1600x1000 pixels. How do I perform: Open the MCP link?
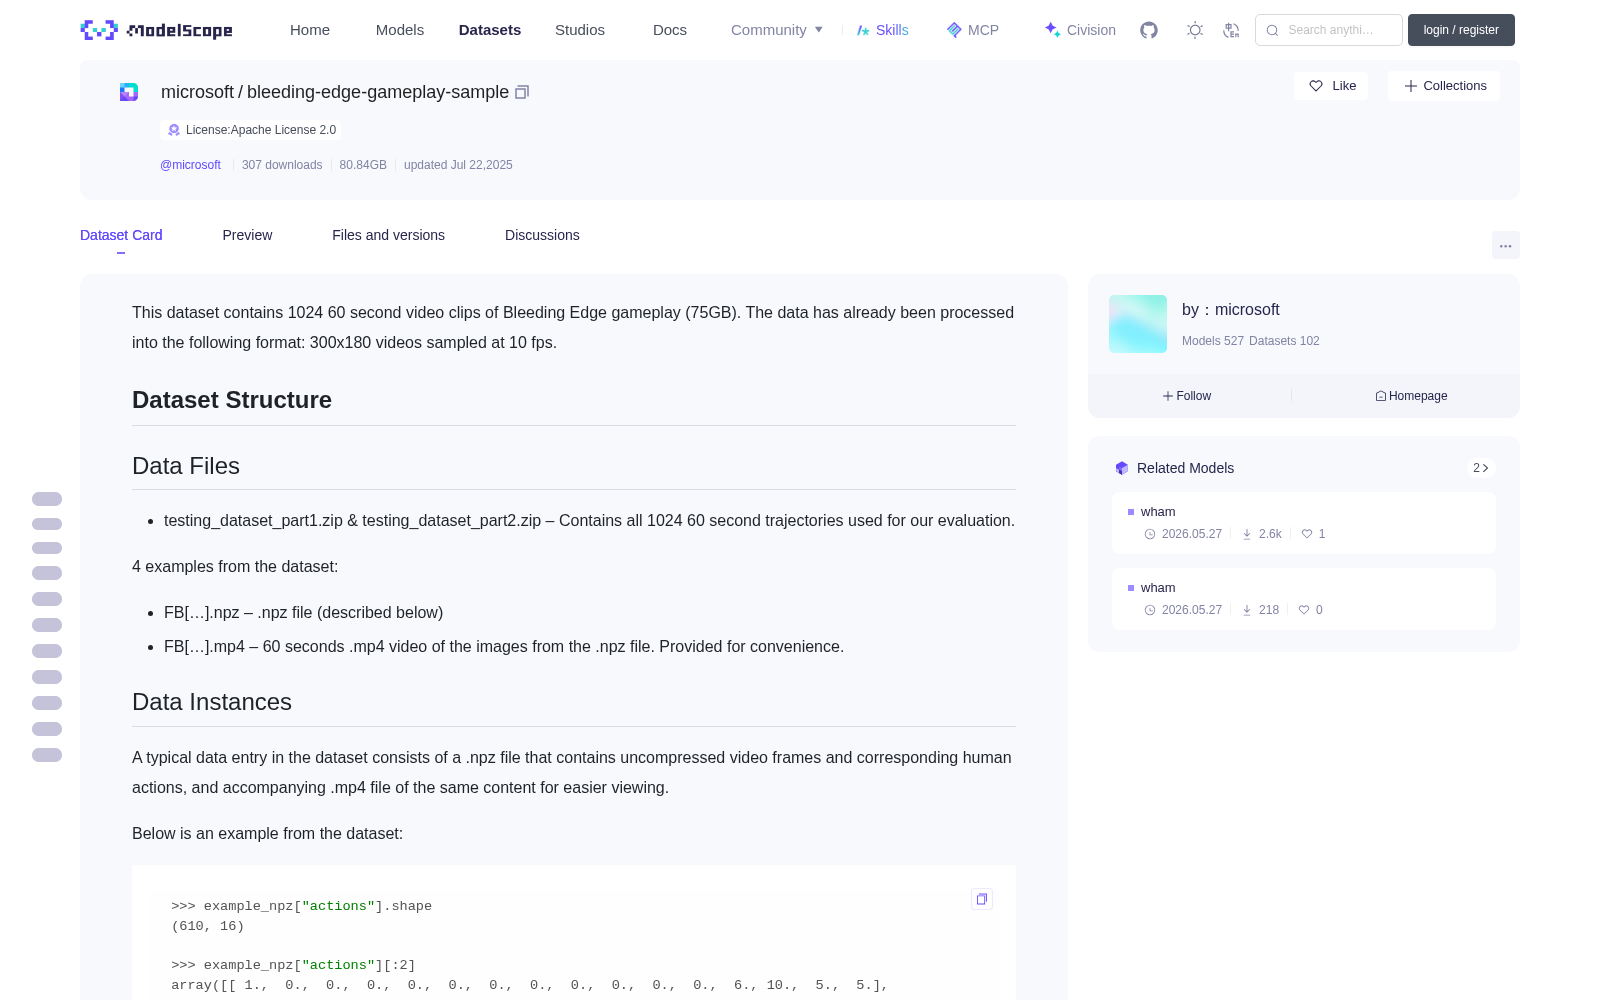coord(973,30)
